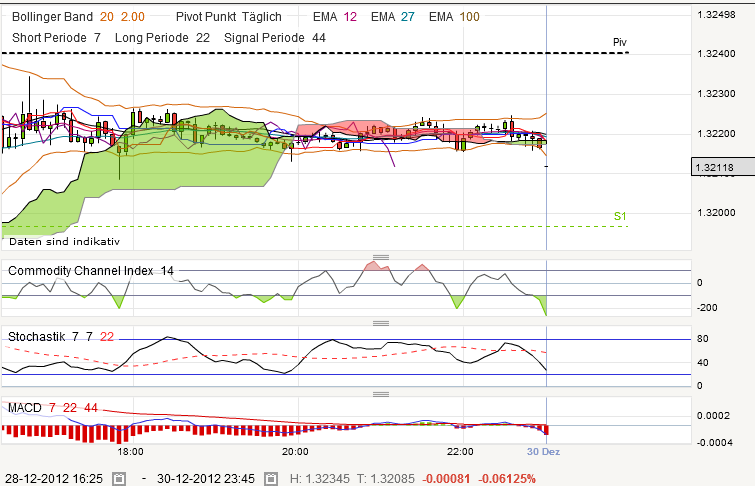Image resolution: width=755 pixels, height=486 pixels.
Task: Click the 1.32498 price axis label
Action: (716, 15)
